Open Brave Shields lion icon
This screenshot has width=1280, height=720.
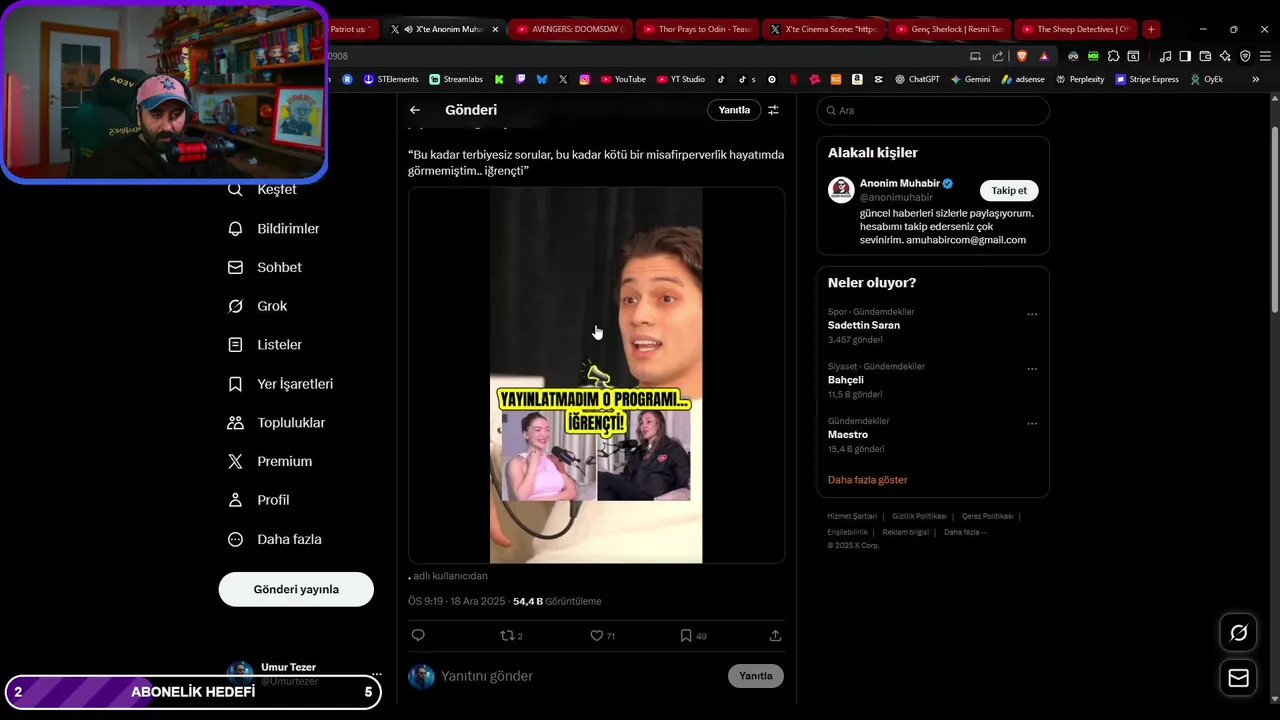(1021, 56)
